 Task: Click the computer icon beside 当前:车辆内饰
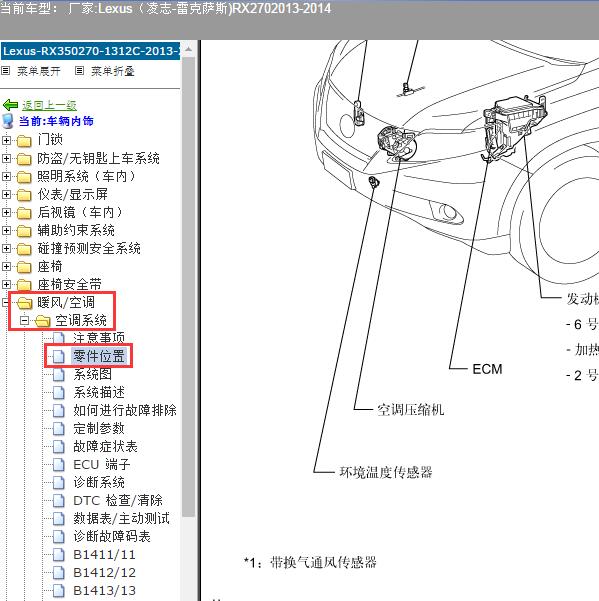pos(7,121)
